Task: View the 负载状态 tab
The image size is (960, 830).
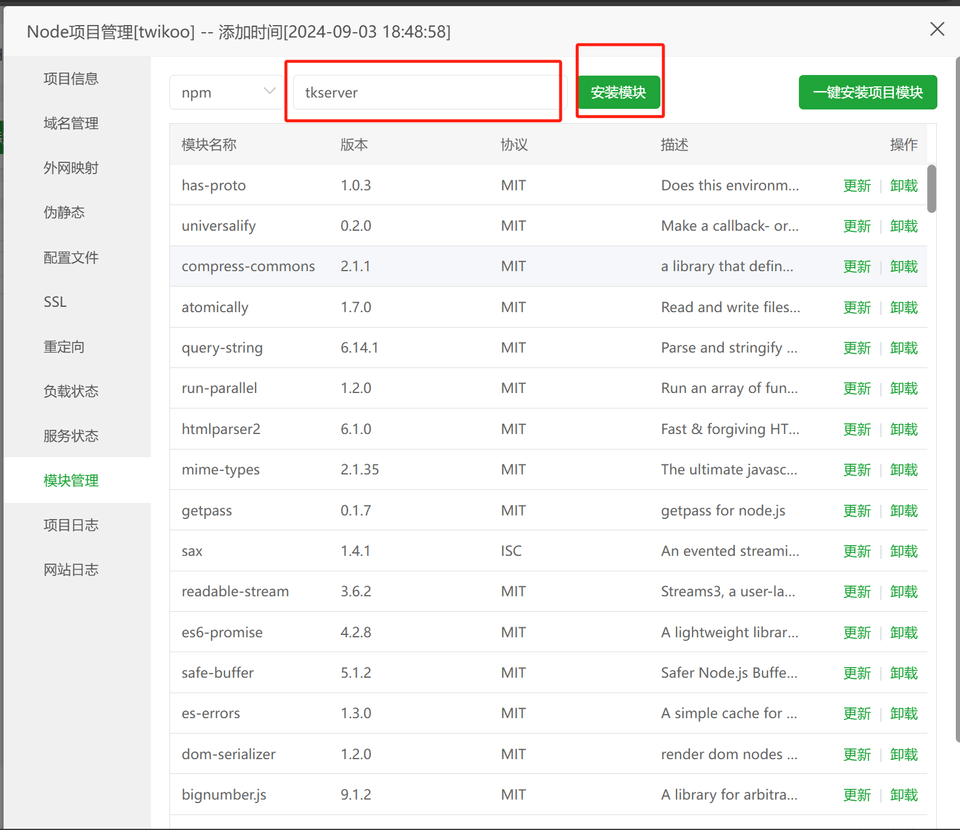Action: [71, 391]
